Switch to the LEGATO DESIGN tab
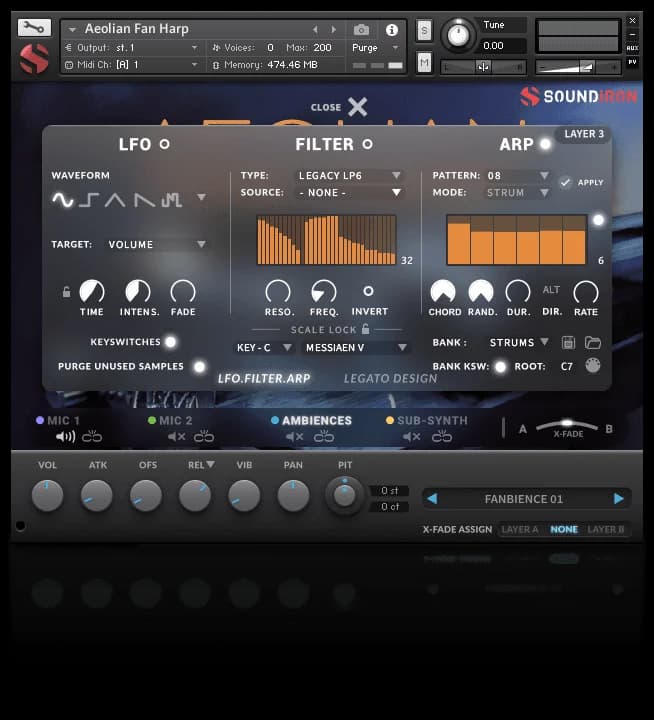Image resolution: width=654 pixels, height=720 pixels. pyautogui.click(x=390, y=379)
